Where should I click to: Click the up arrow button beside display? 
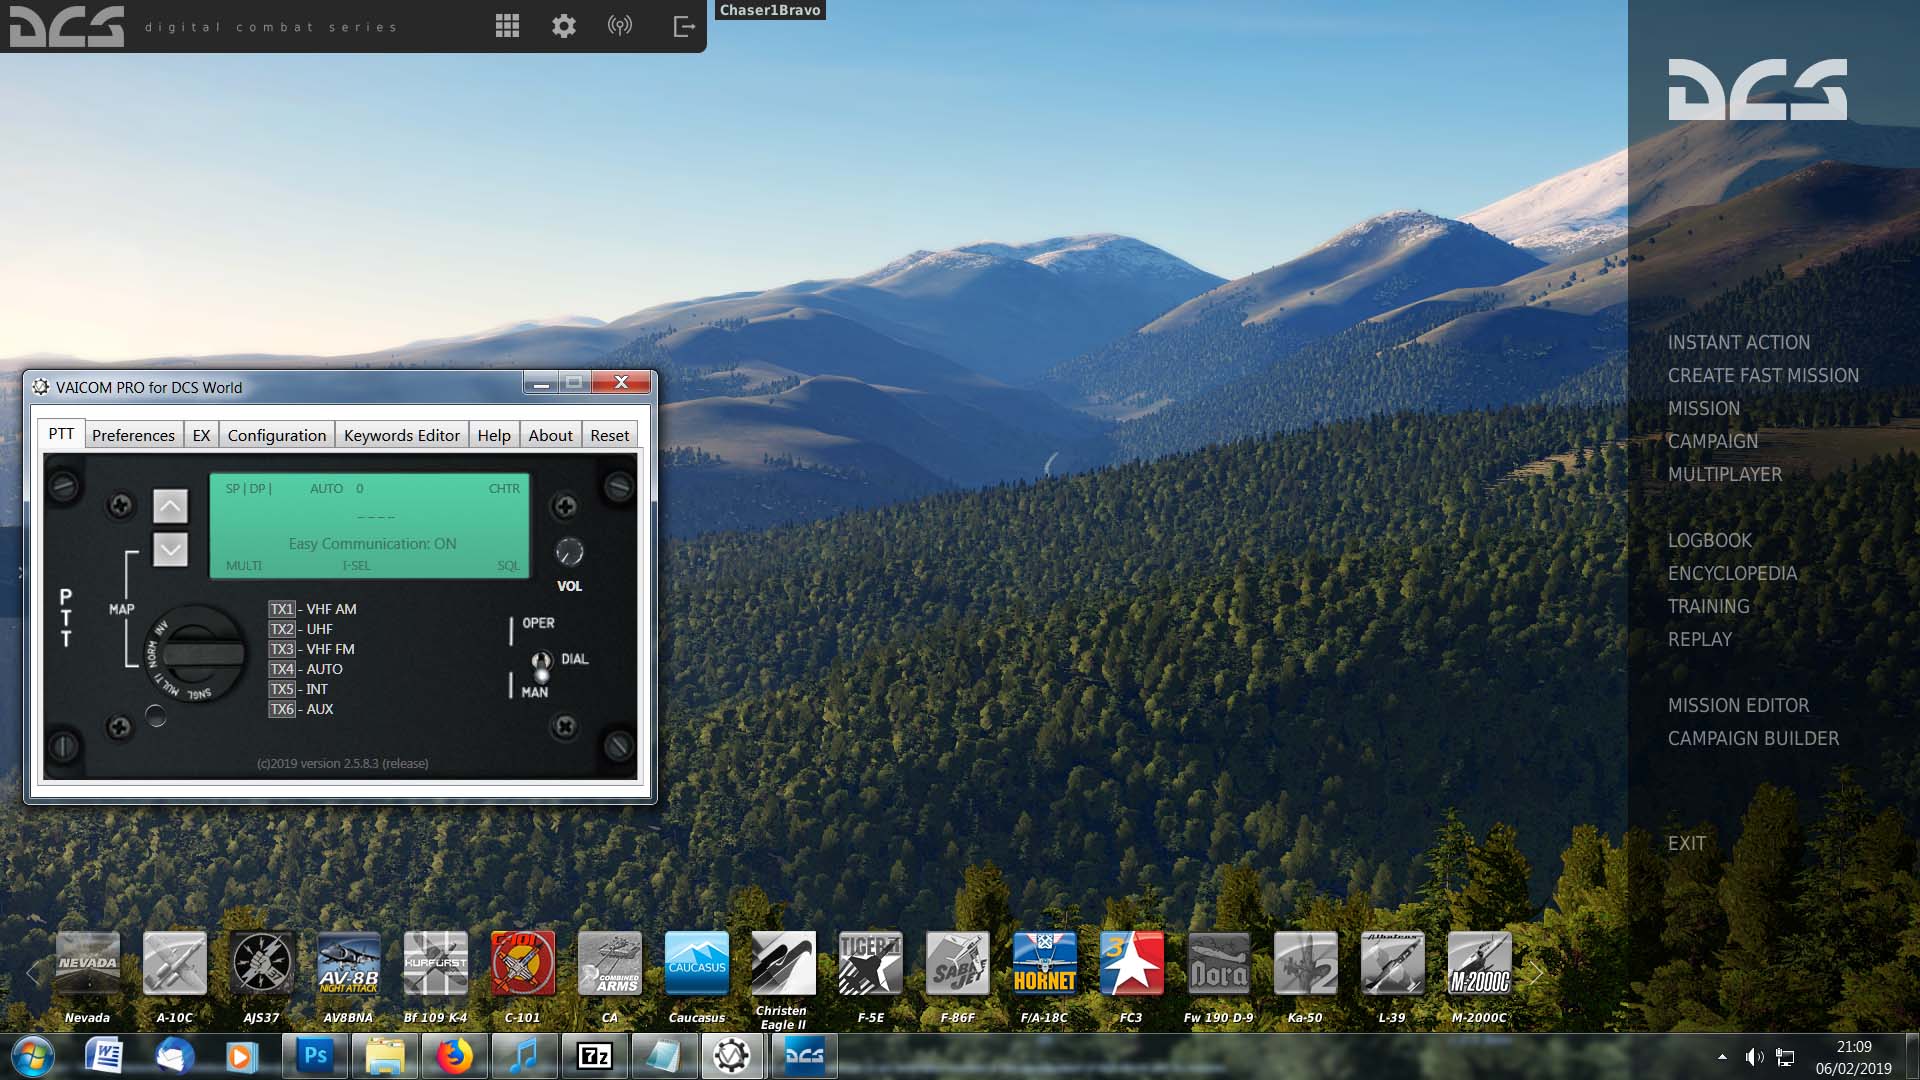170,506
